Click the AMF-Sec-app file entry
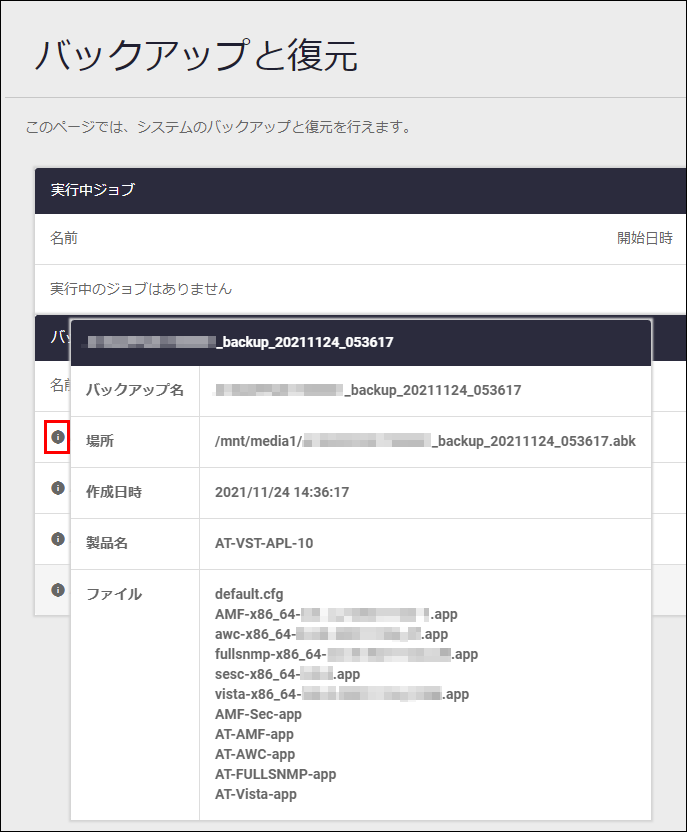 (258, 714)
